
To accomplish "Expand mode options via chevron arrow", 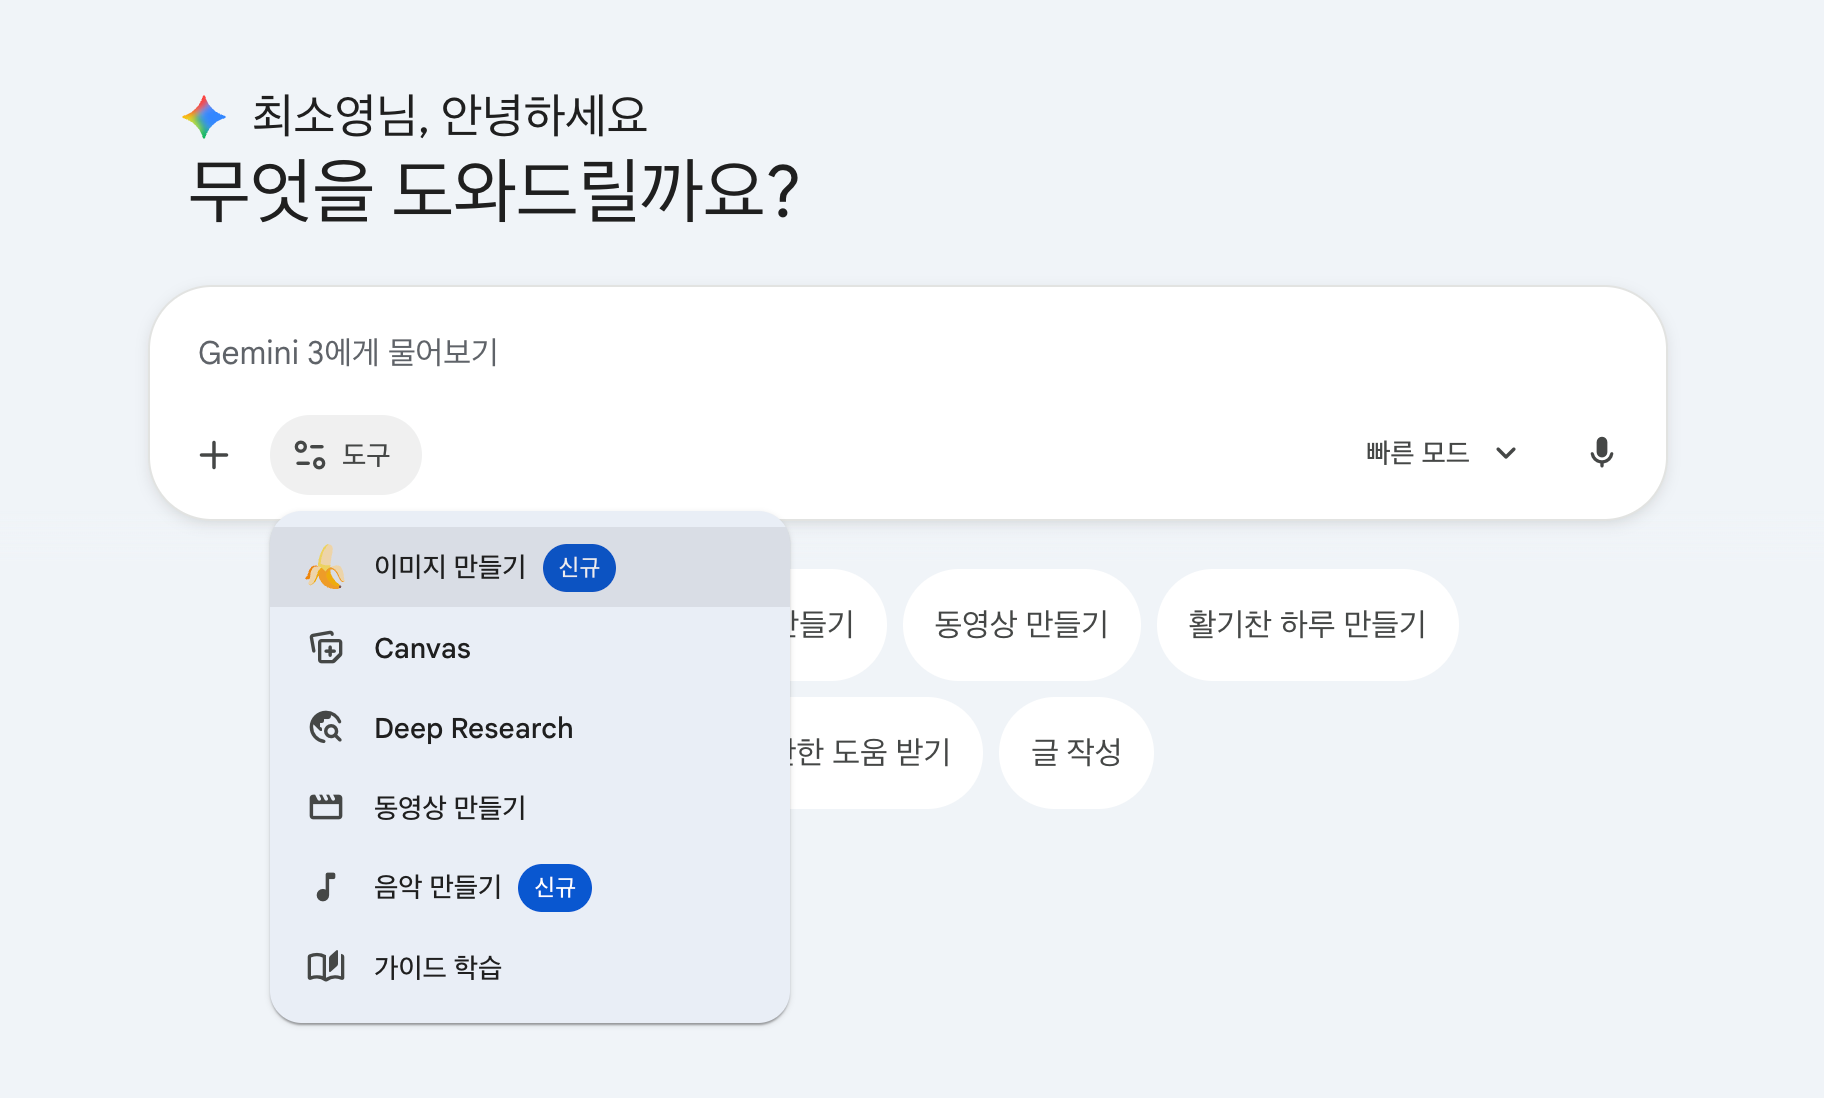I will click(x=1506, y=453).
